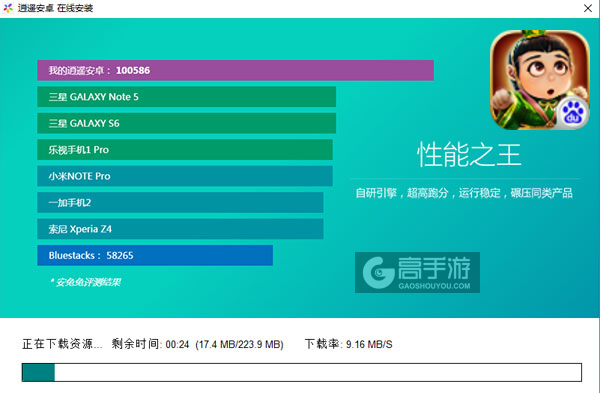Image resolution: width=600 pixels, height=393 pixels.
Task: Select the 小米NOTE Pro bar
Action: pos(185,176)
